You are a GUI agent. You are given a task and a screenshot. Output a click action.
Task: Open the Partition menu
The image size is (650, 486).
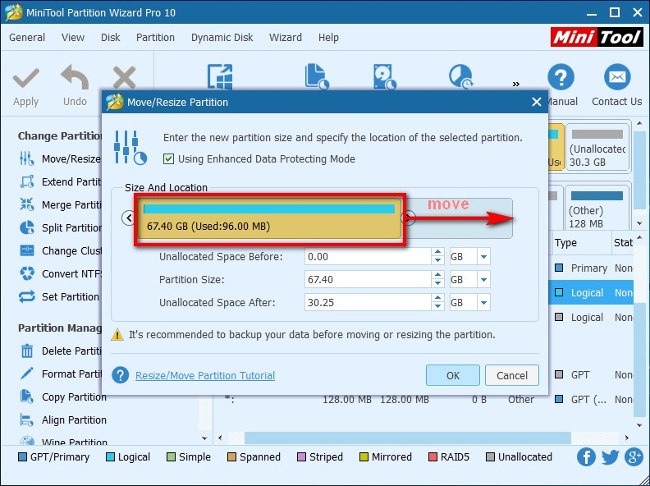155,37
